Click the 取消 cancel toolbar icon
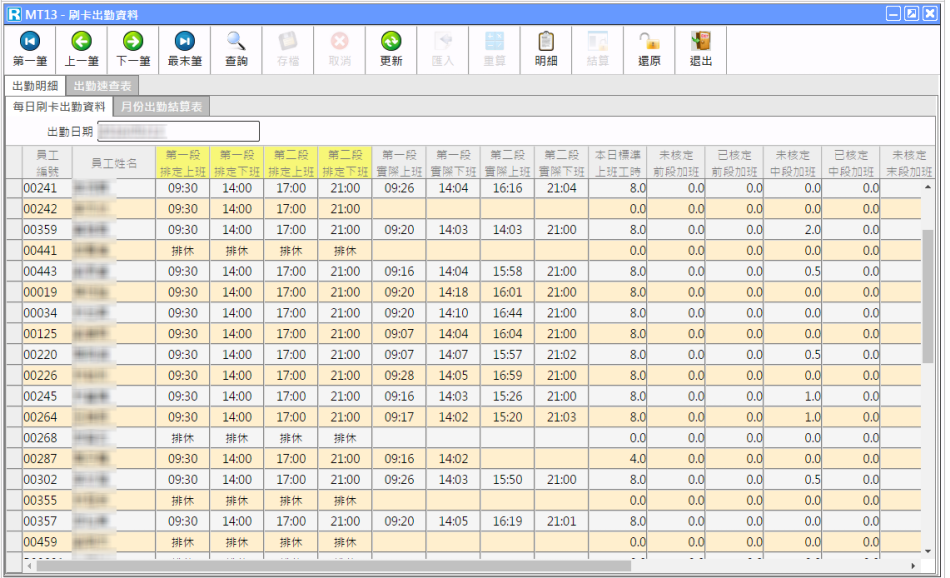This screenshot has height=578, width=950. [x=339, y=49]
